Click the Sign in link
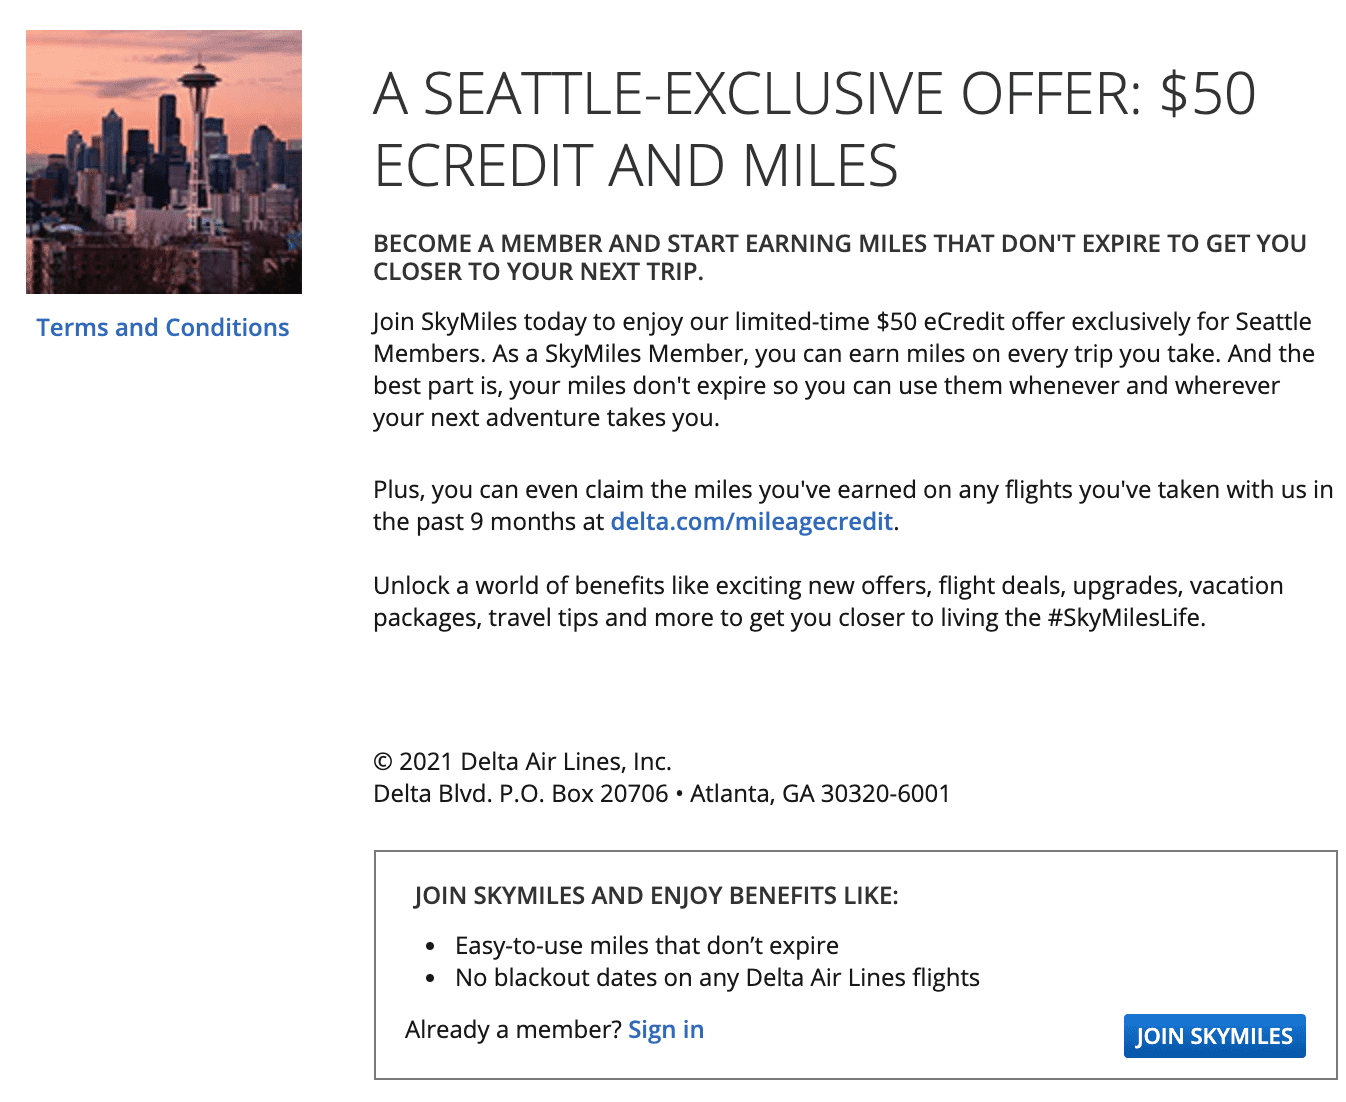This screenshot has width=1346, height=1102. point(666,1030)
